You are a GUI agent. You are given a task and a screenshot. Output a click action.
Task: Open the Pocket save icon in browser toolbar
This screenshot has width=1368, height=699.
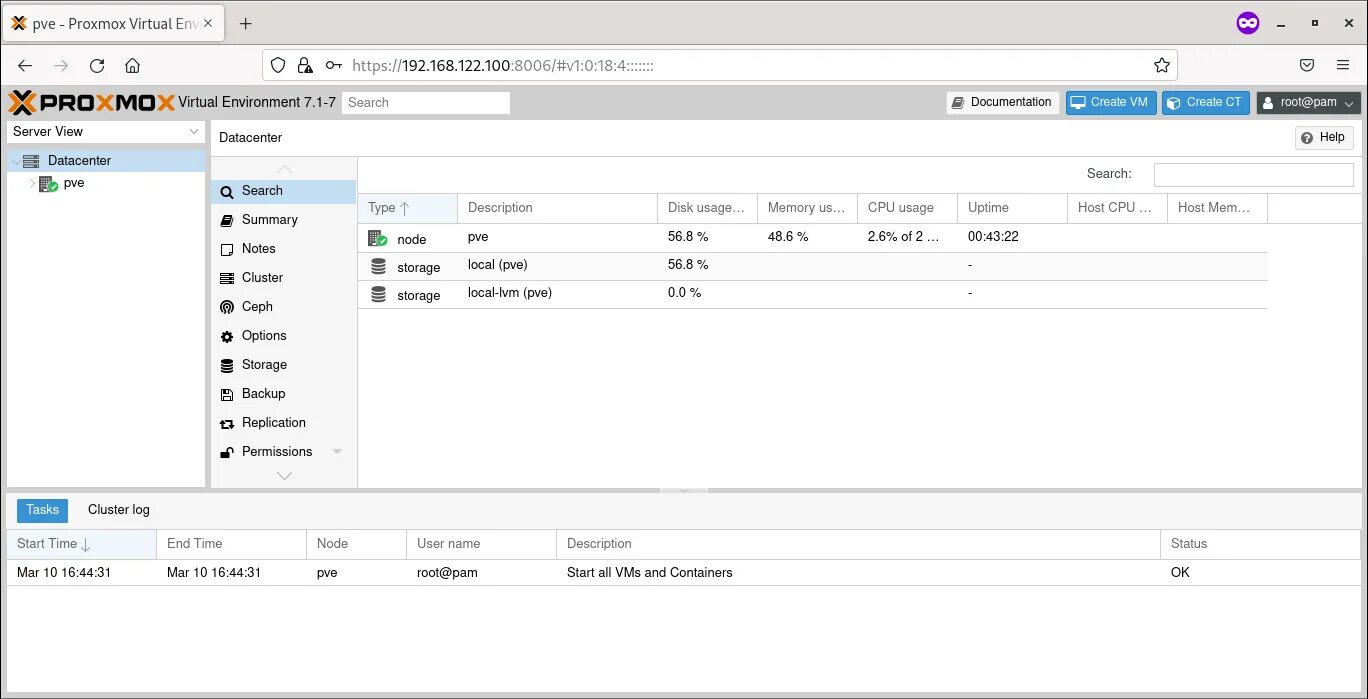pos(1306,65)
